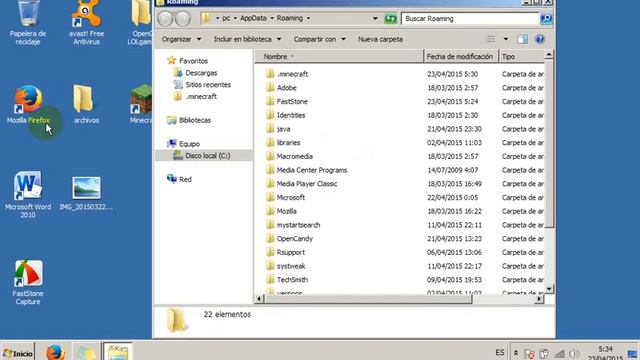Screen dimensions: 640x360
Task: Open Descargas in navigation pane
Action: tap(196, 73)
